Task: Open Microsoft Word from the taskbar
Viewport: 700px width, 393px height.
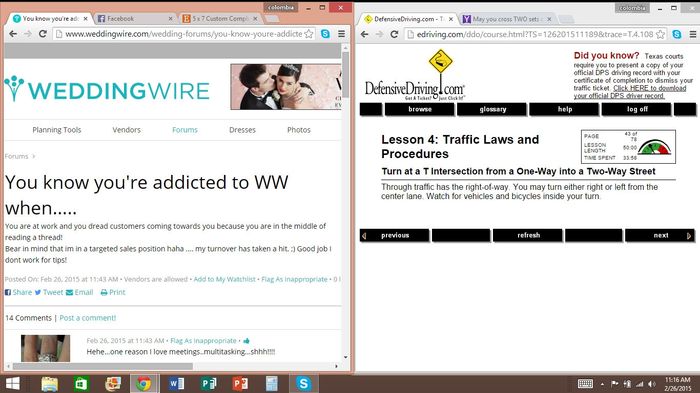Action: (176, 384)
